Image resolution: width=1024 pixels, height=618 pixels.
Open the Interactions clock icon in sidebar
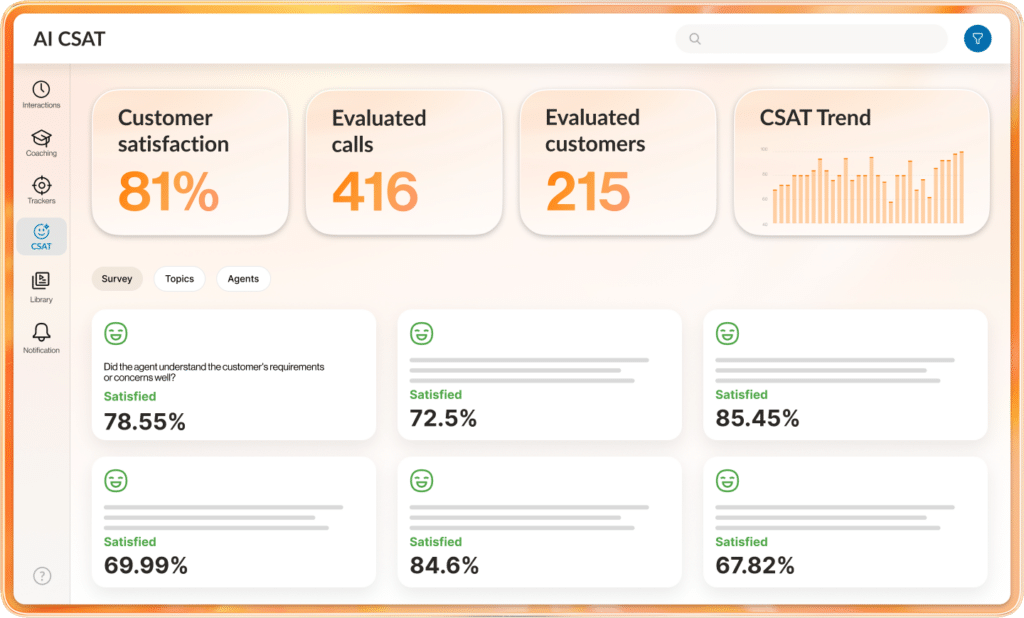tap(41, 90)
